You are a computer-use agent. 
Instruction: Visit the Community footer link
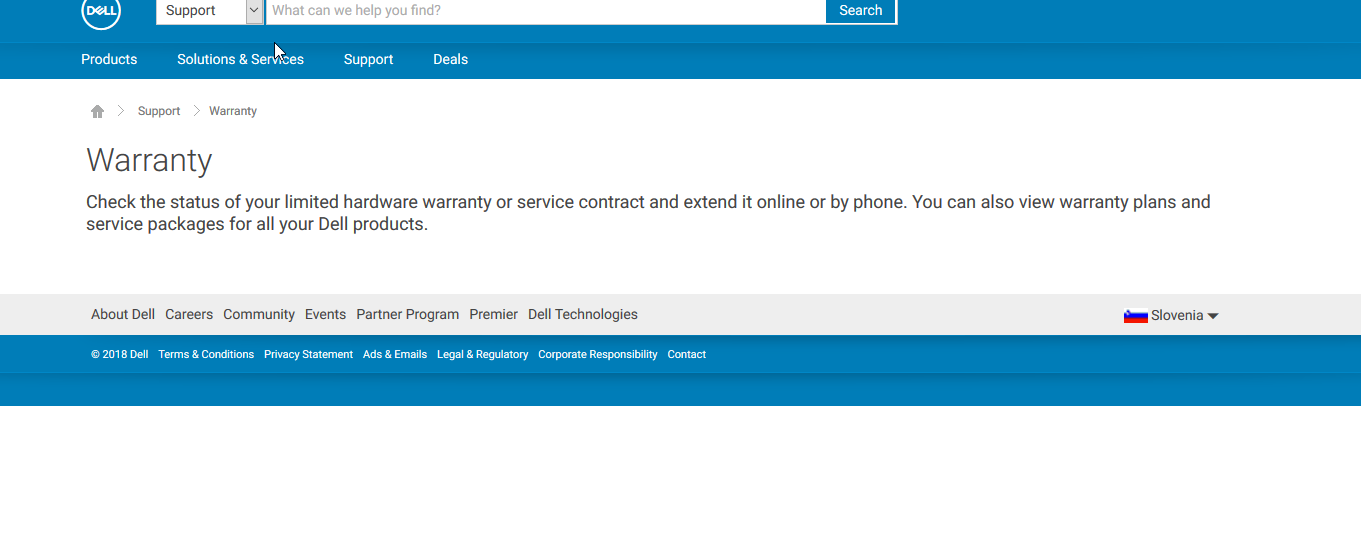pyautogui.click(x=259, y=314)
